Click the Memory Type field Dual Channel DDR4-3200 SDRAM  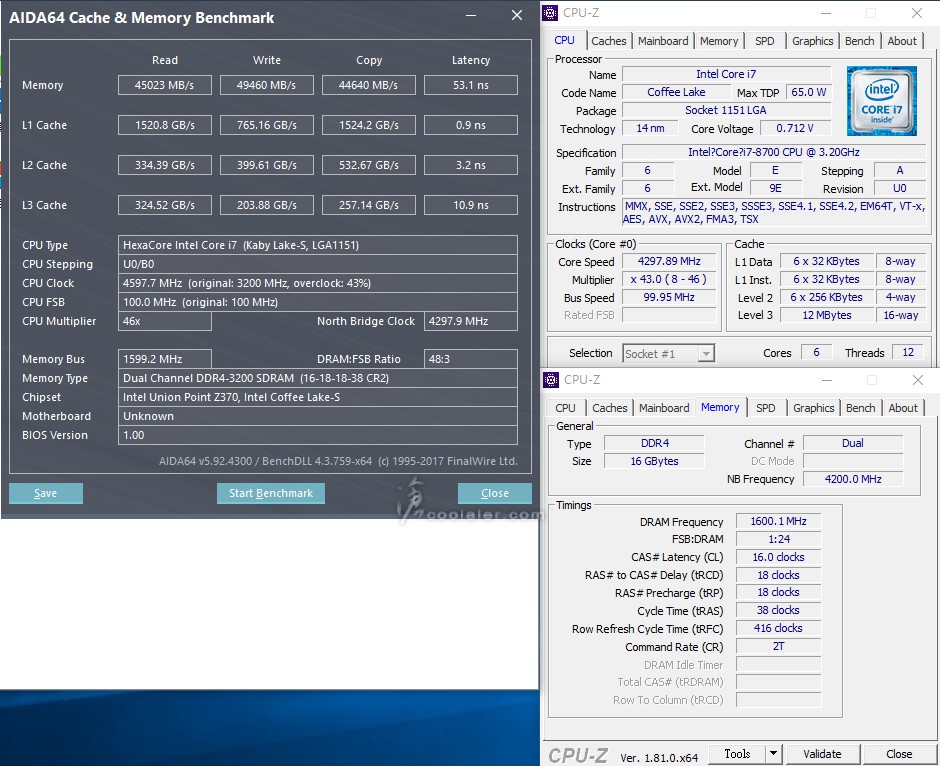pyautogui.click(x=318, y=378)
